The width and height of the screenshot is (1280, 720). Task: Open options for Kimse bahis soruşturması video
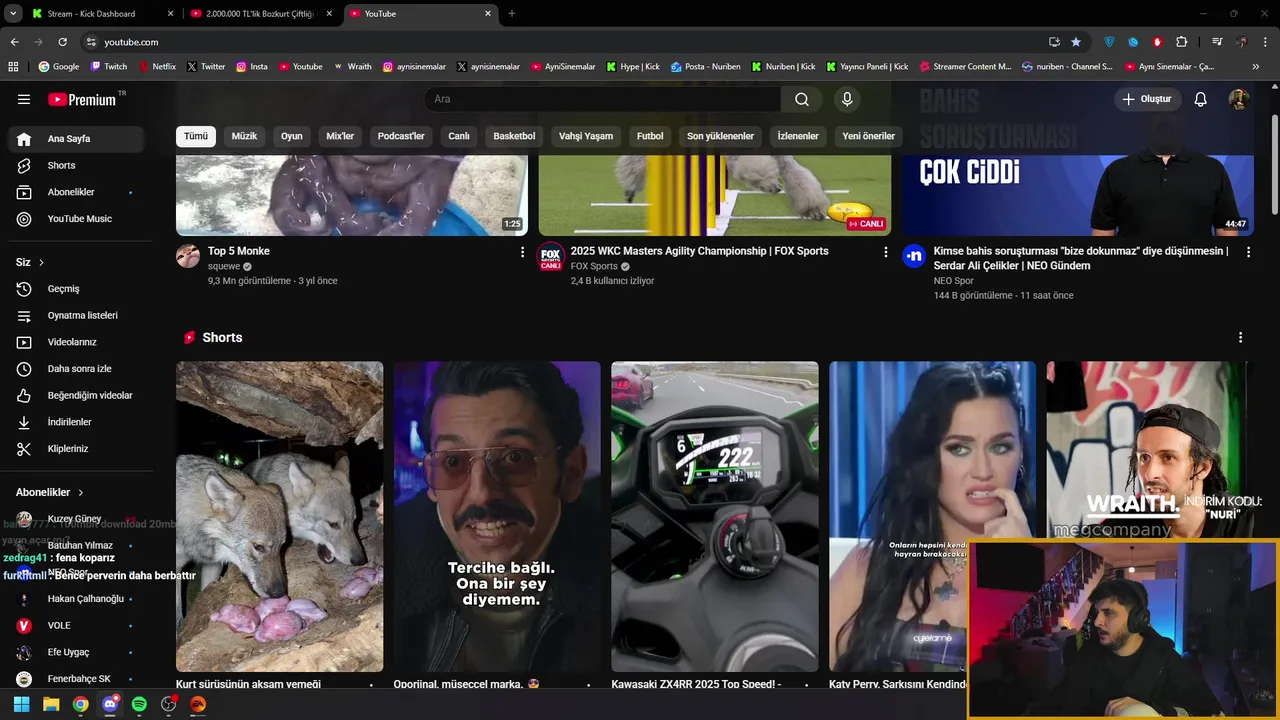tap(1248, 252)
